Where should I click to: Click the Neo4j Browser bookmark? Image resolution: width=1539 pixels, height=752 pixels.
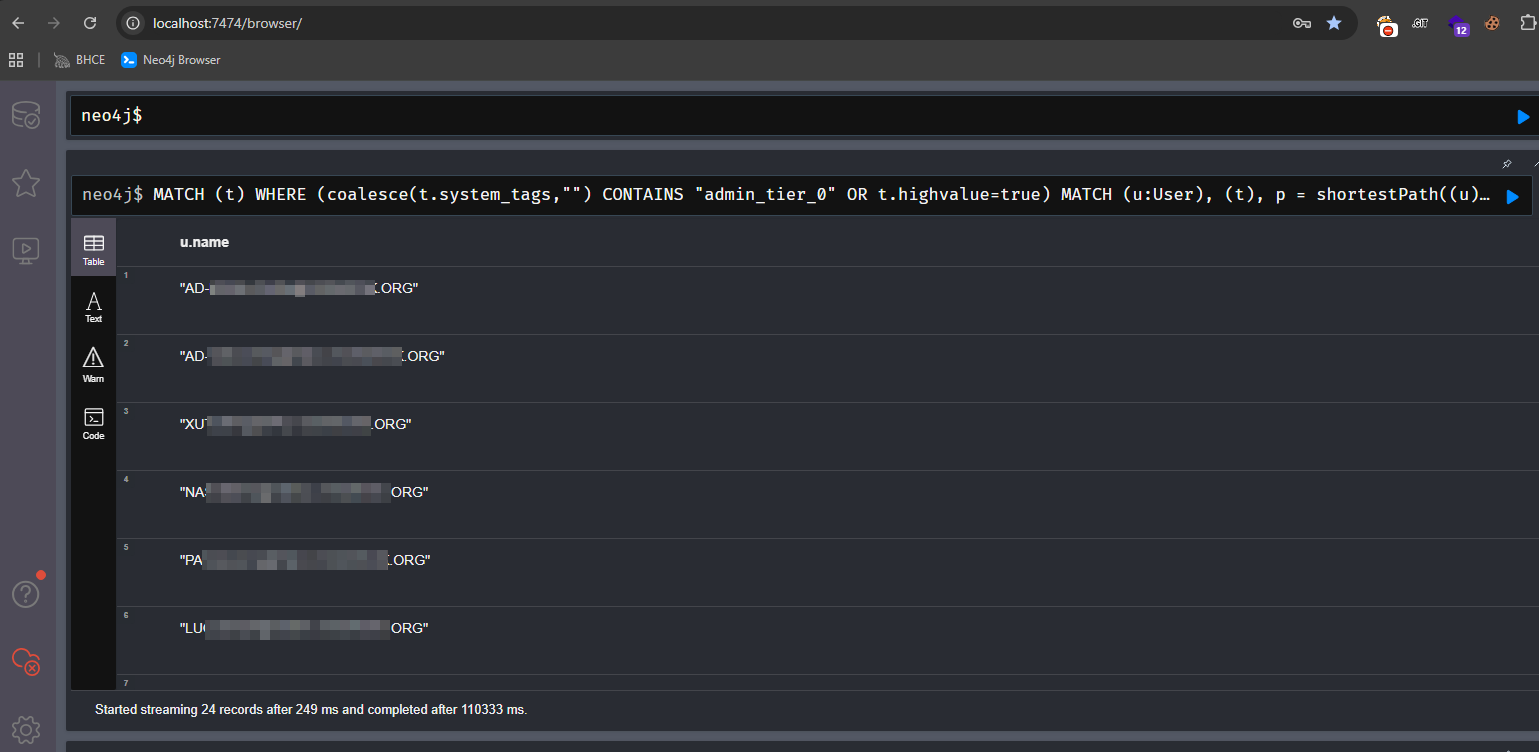coord(171,60)
